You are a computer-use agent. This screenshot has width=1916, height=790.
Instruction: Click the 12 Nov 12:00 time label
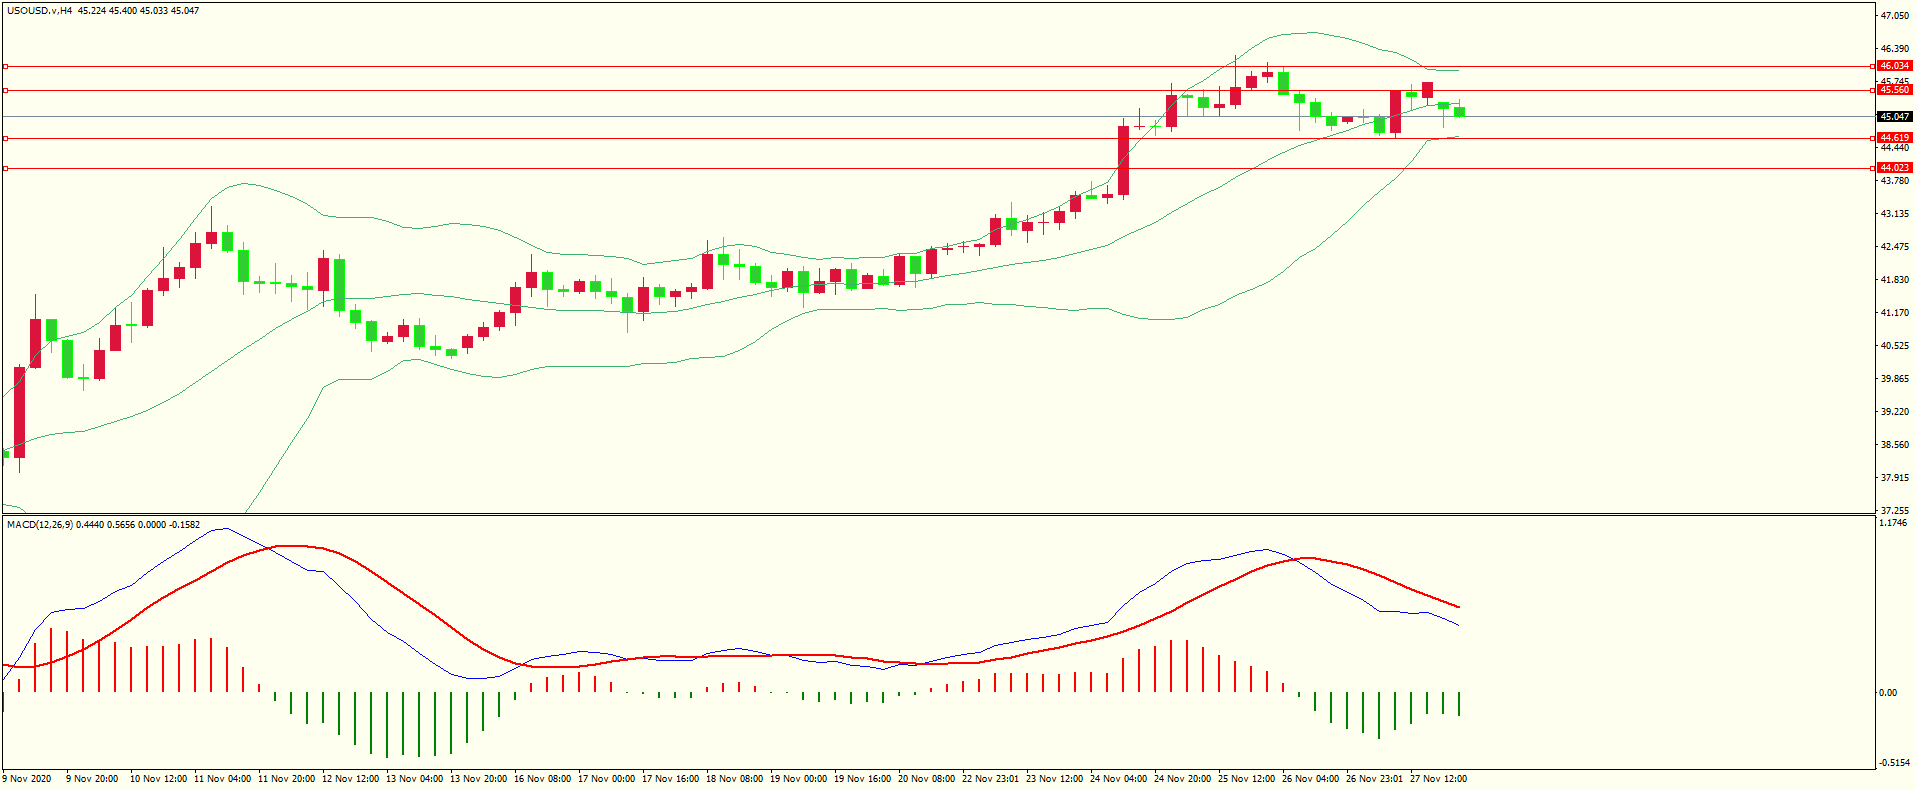(350, 779)
